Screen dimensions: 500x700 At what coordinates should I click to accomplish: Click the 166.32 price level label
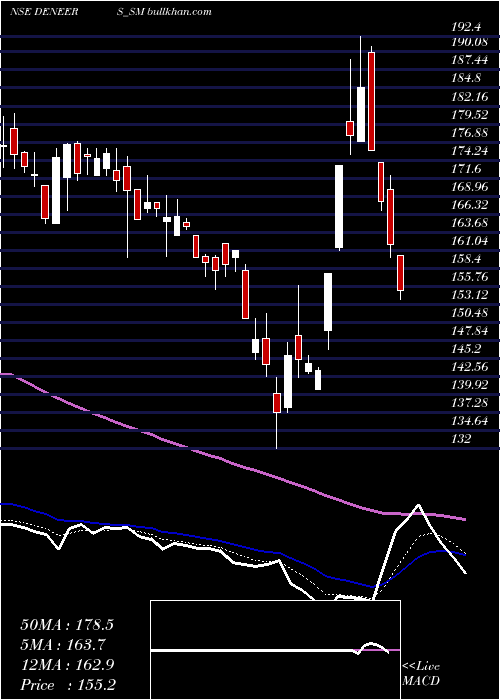coord(468,205)
